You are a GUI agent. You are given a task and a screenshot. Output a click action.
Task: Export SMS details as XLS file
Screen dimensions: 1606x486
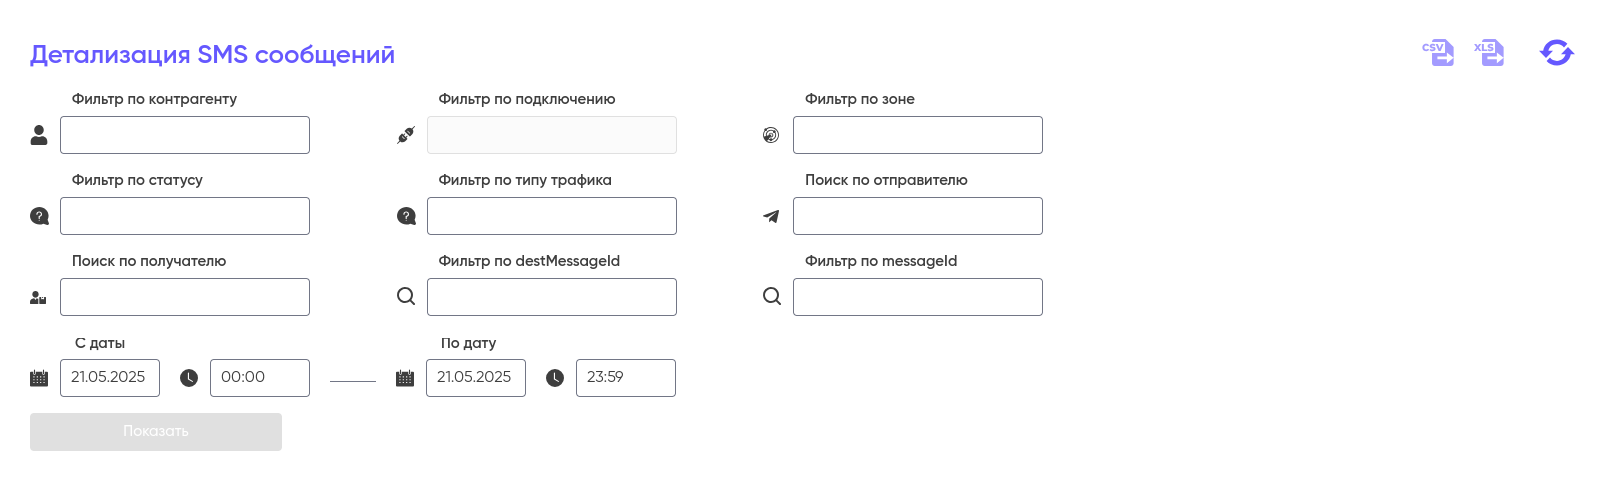click(1489, 53)
